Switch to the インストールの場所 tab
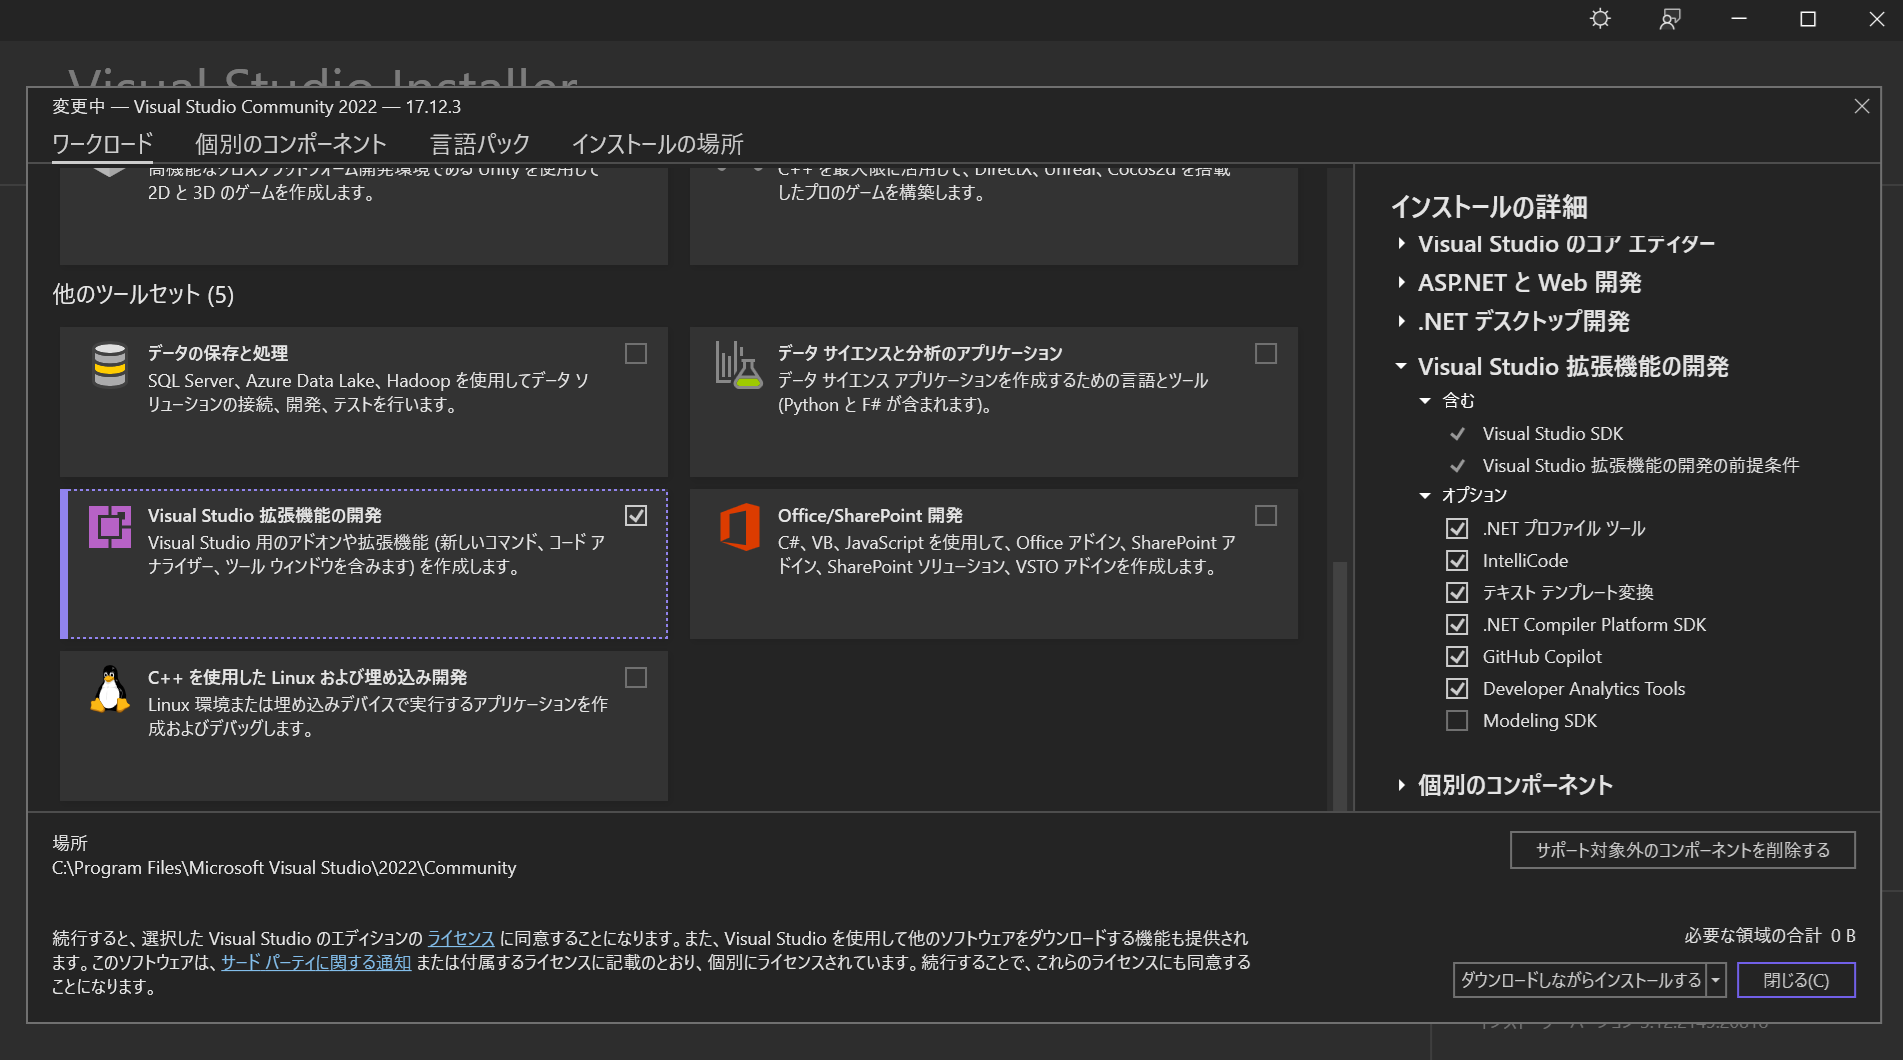The image size is (1903, 1060). pyautogui.click(x=658, y=144)
